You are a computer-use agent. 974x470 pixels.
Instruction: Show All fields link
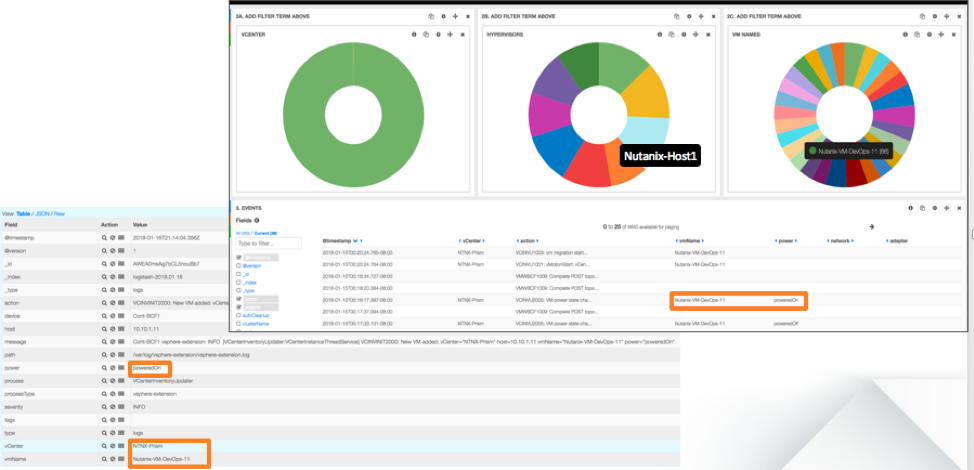pos(242,233)
